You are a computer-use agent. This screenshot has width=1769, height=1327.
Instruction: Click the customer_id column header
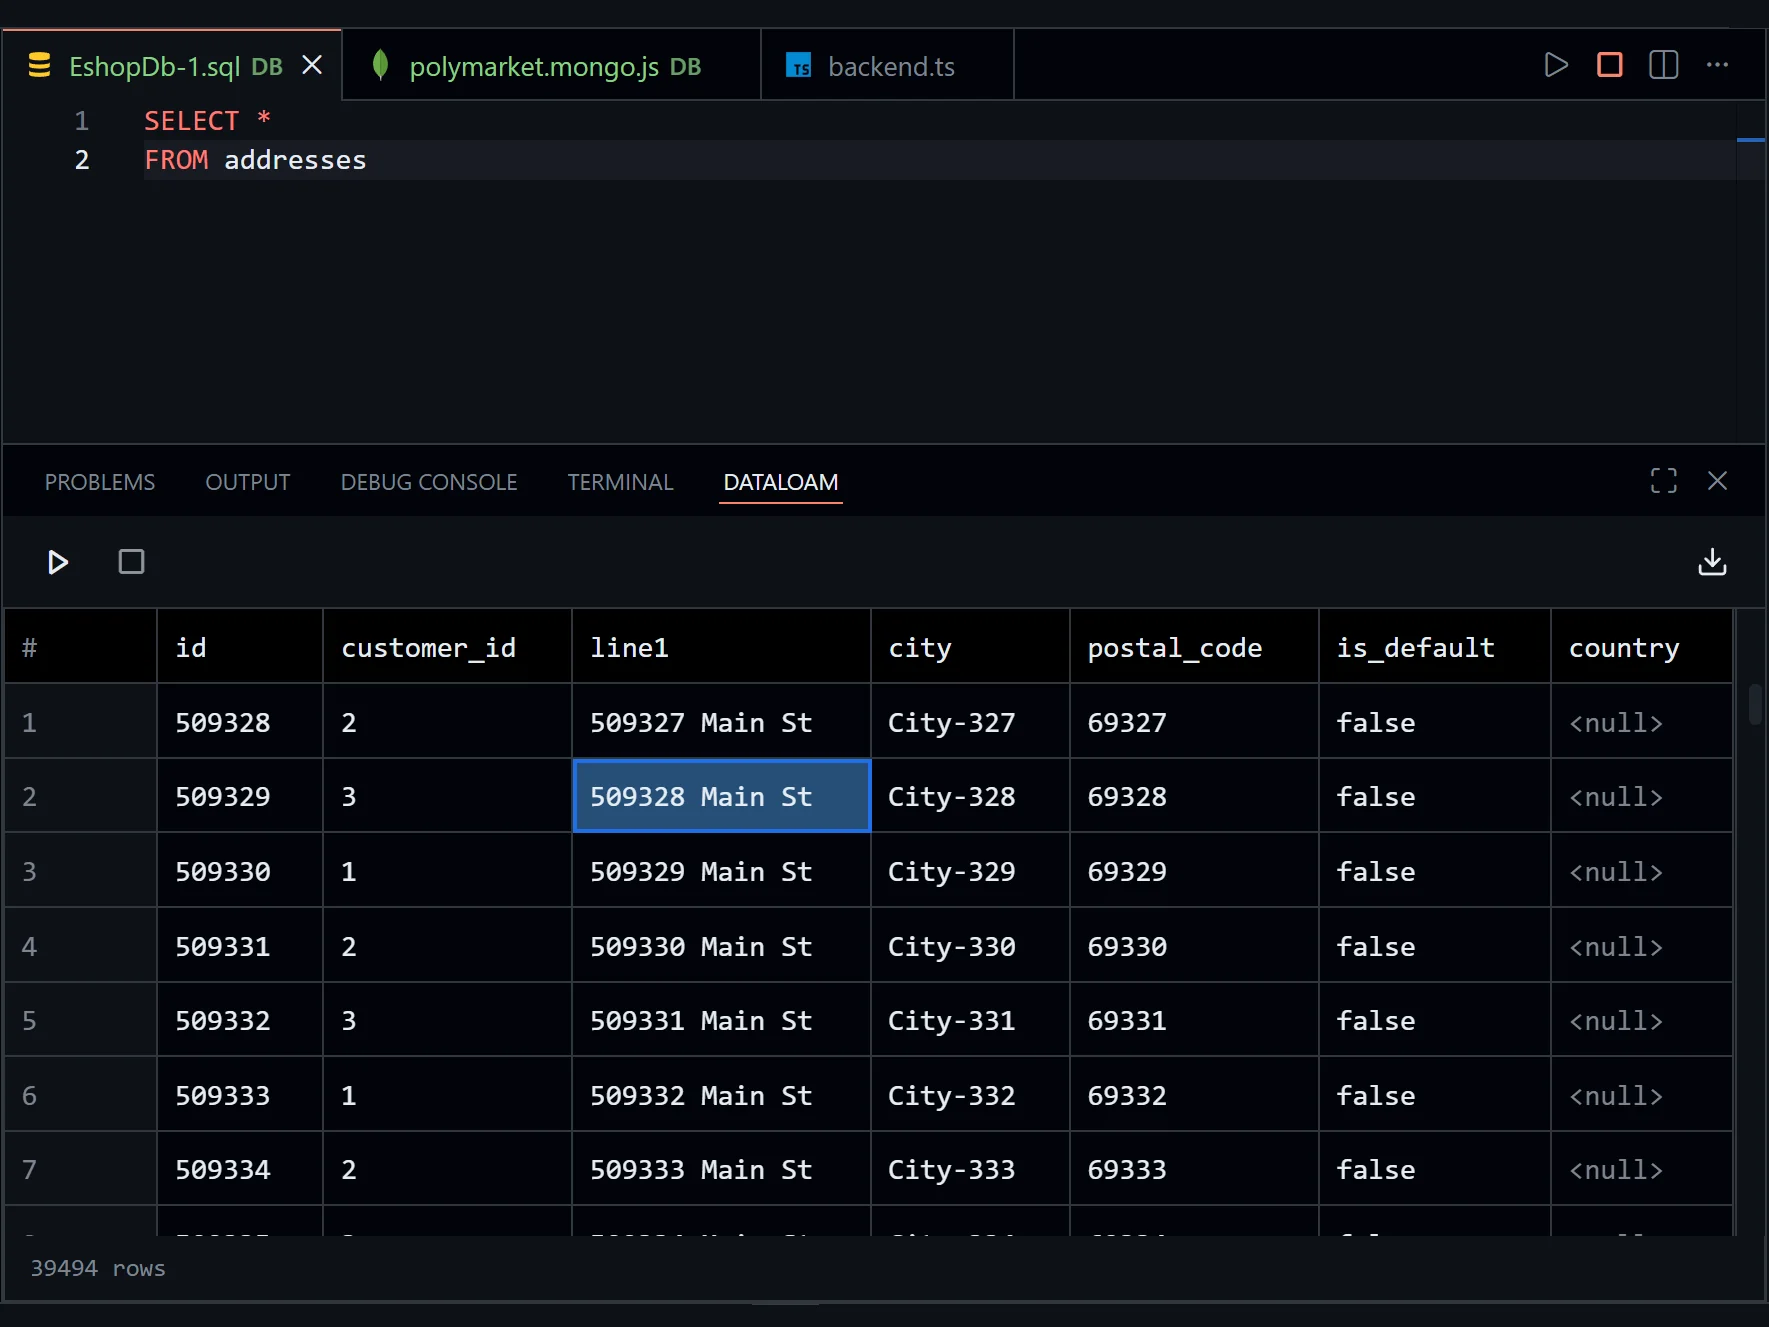[x=447, y=647]
